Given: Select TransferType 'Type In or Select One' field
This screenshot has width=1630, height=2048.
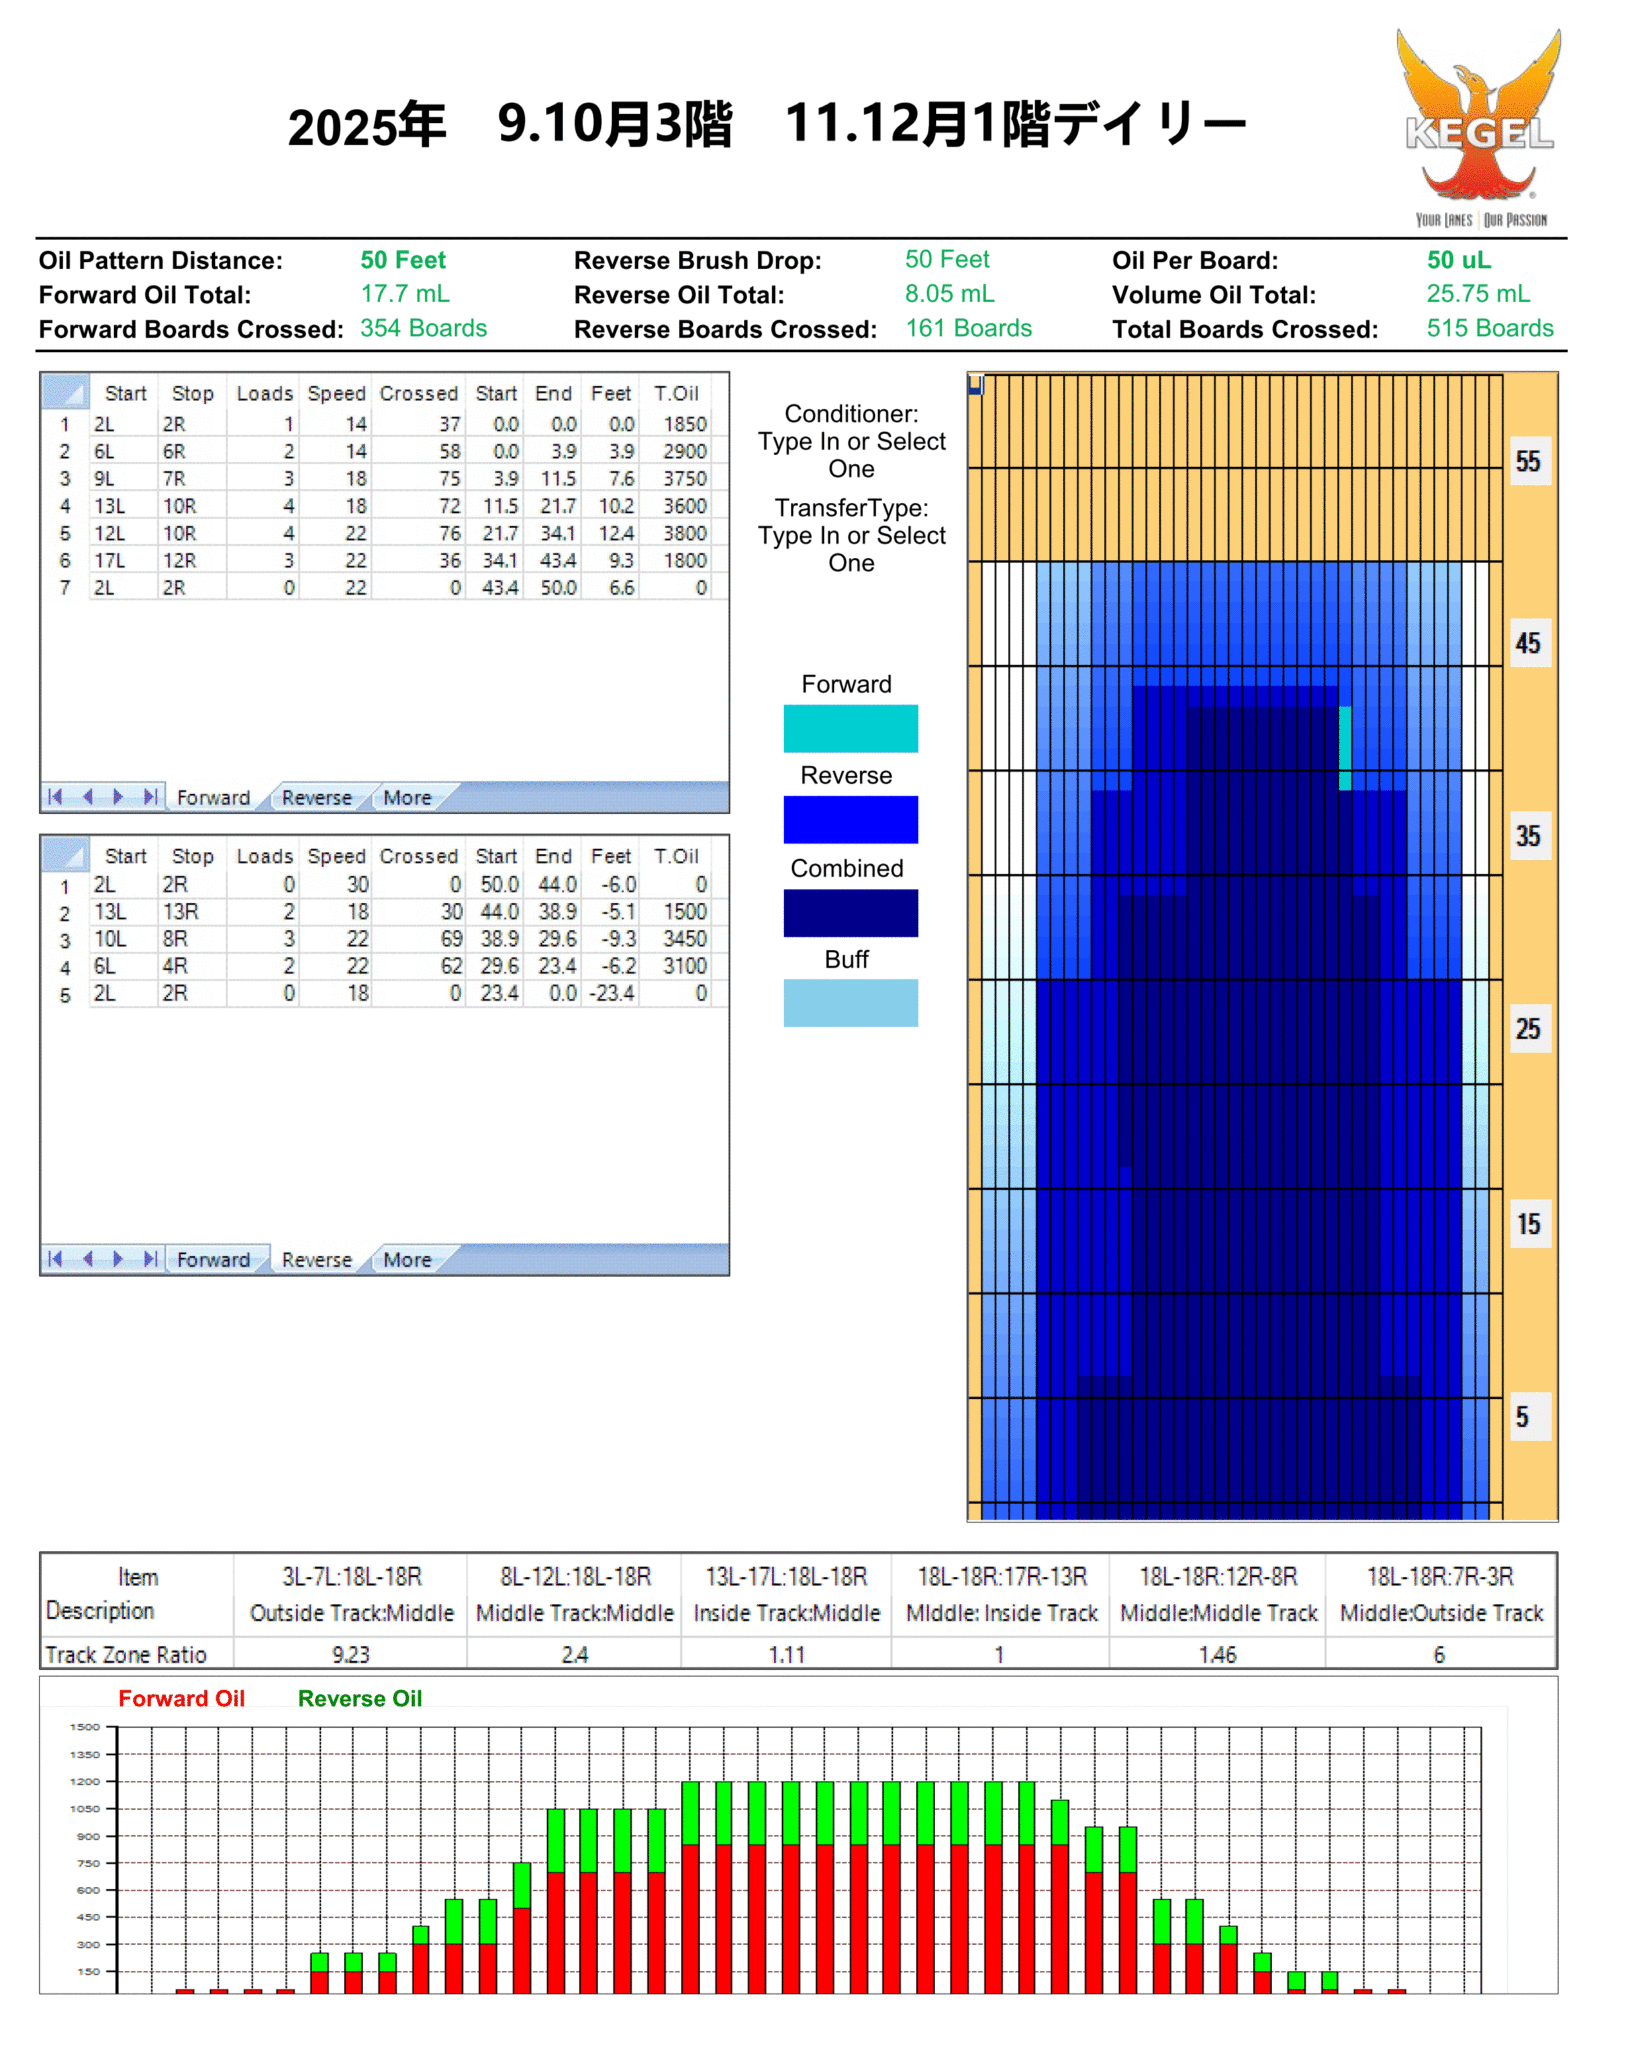Looking at the screenshot, I should tap(851, 549).
